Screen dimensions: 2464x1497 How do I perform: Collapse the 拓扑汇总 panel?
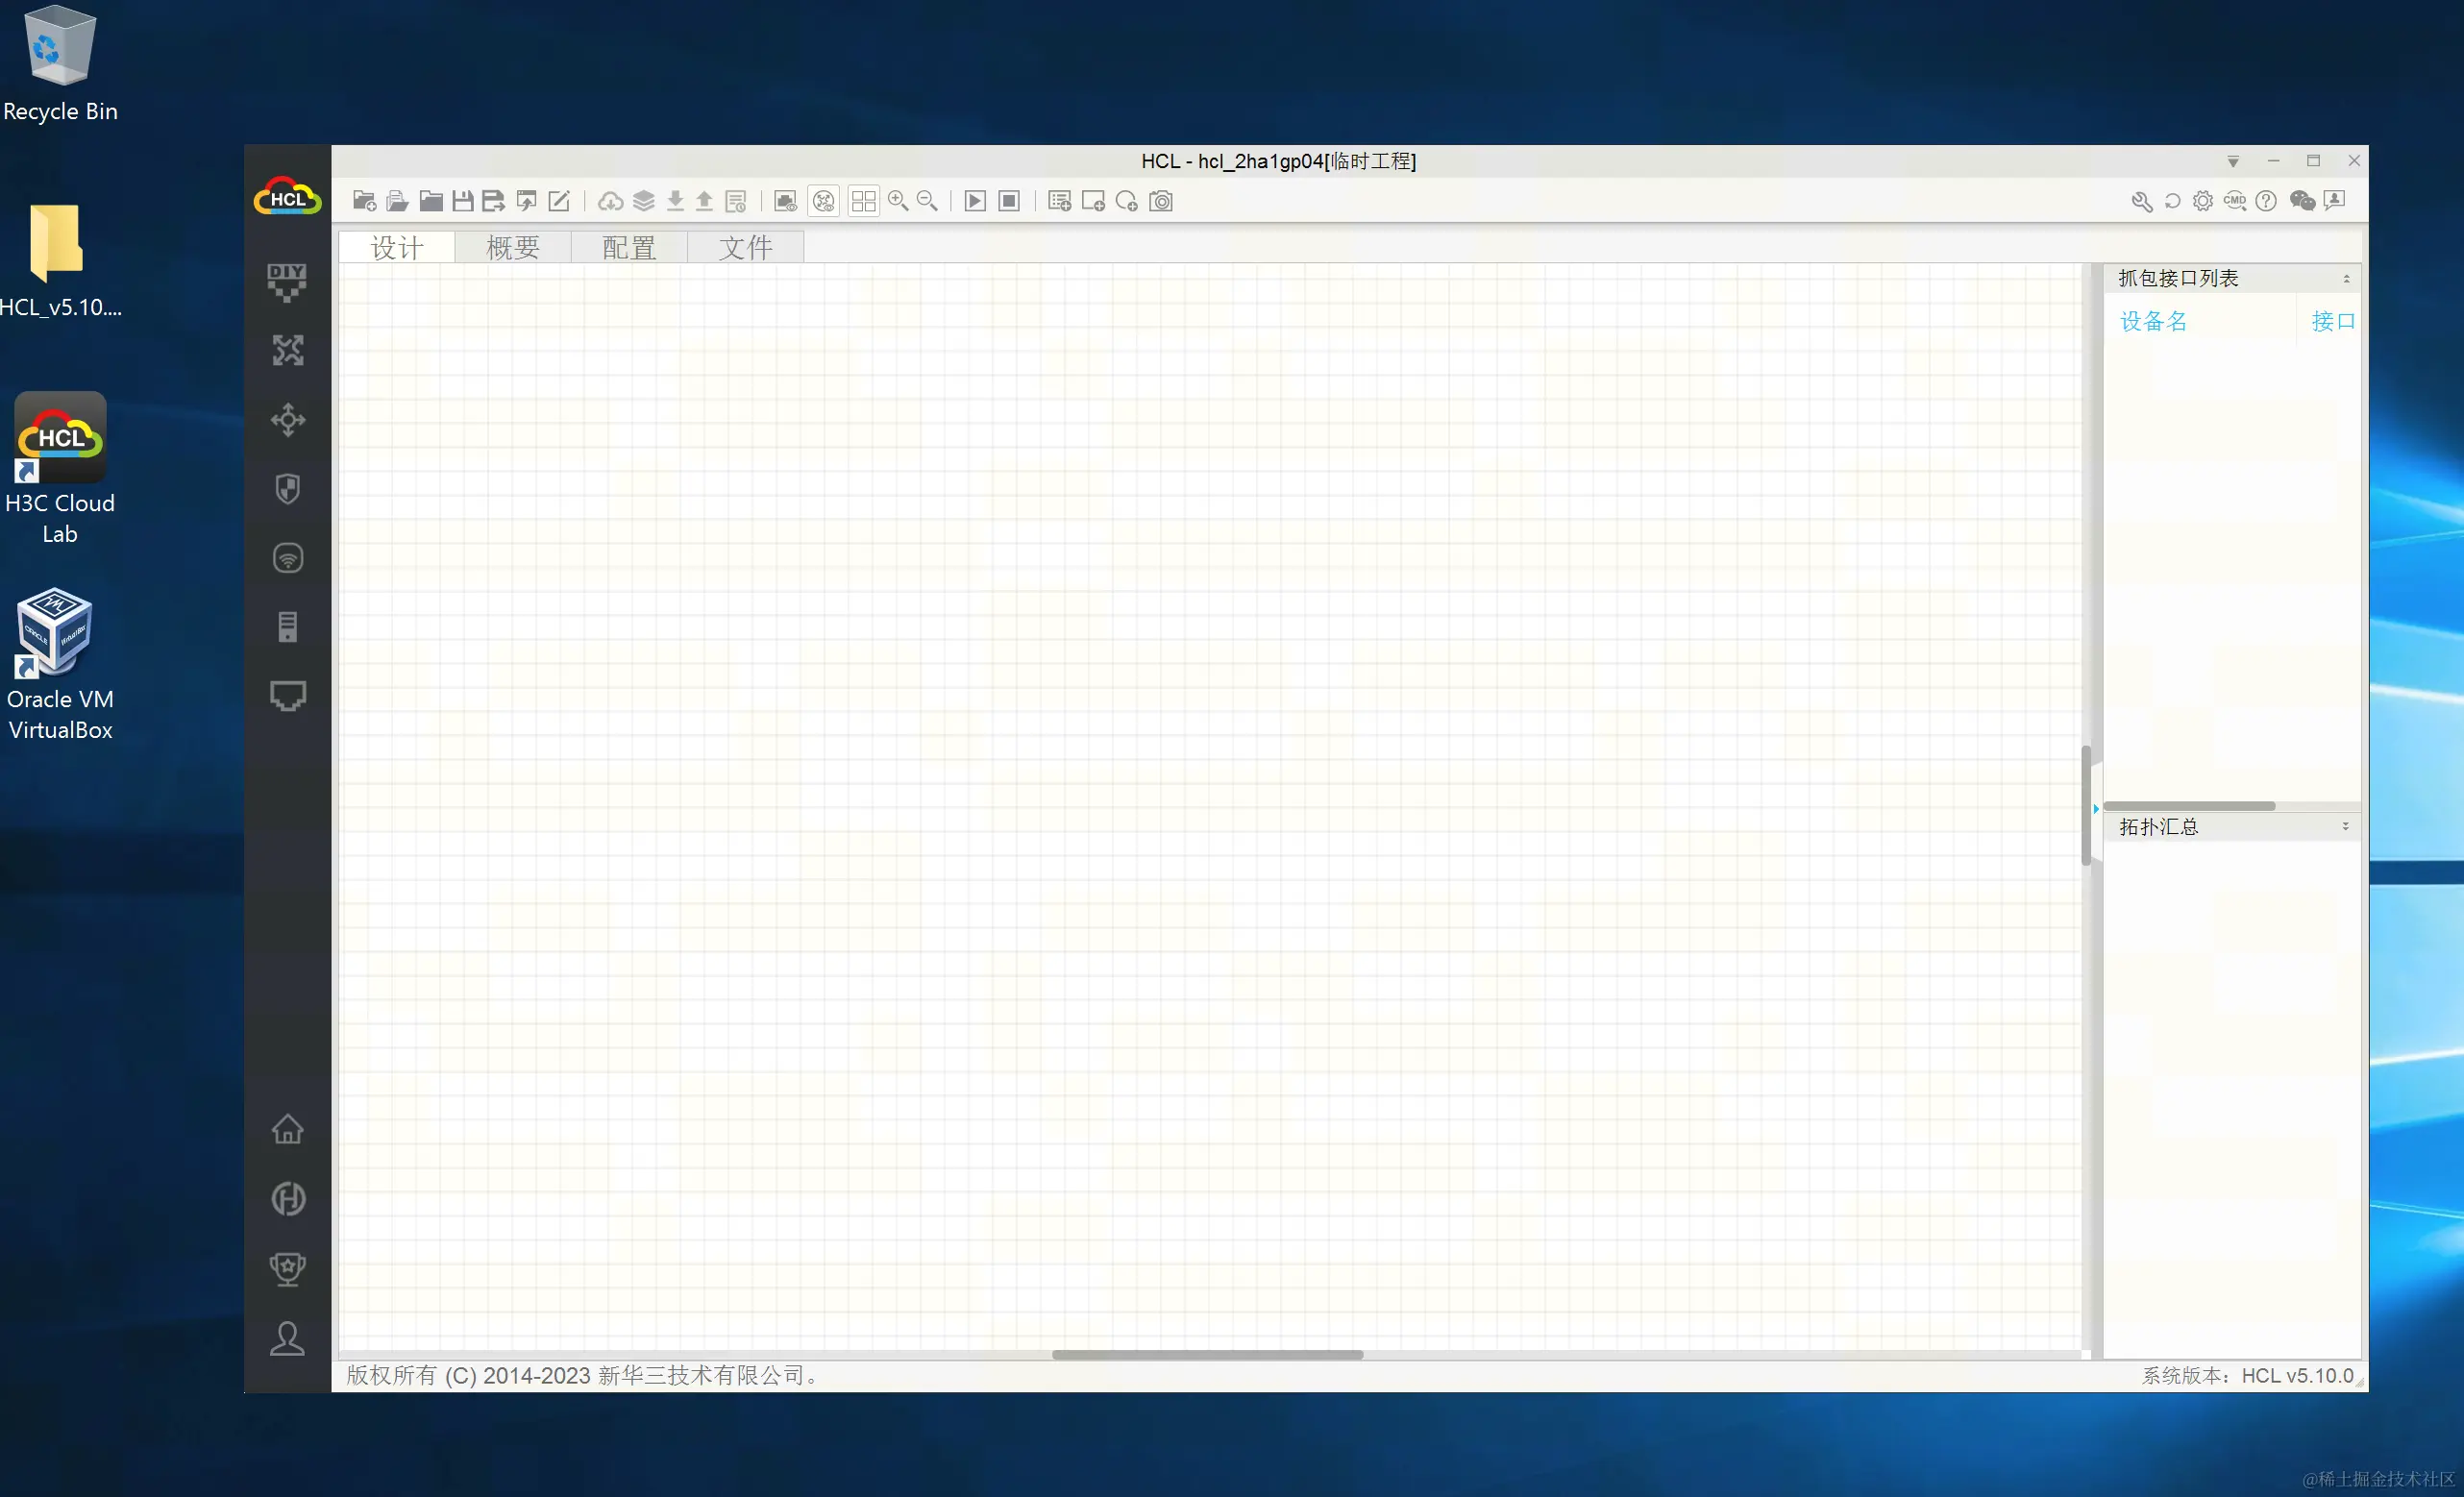(x=2345, y=826)
